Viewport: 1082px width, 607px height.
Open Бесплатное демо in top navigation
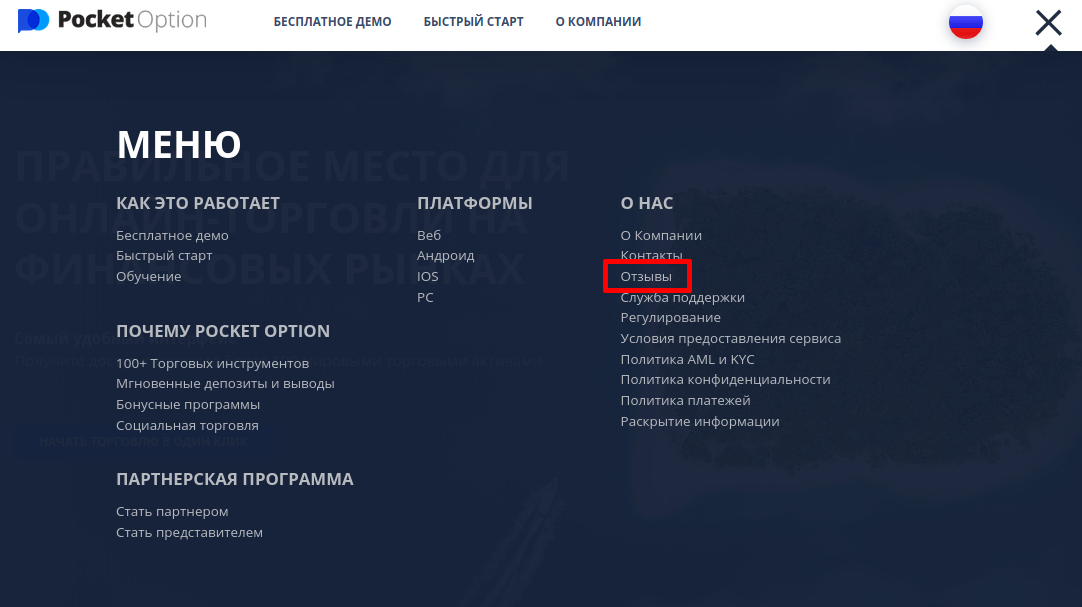point(332,22)
